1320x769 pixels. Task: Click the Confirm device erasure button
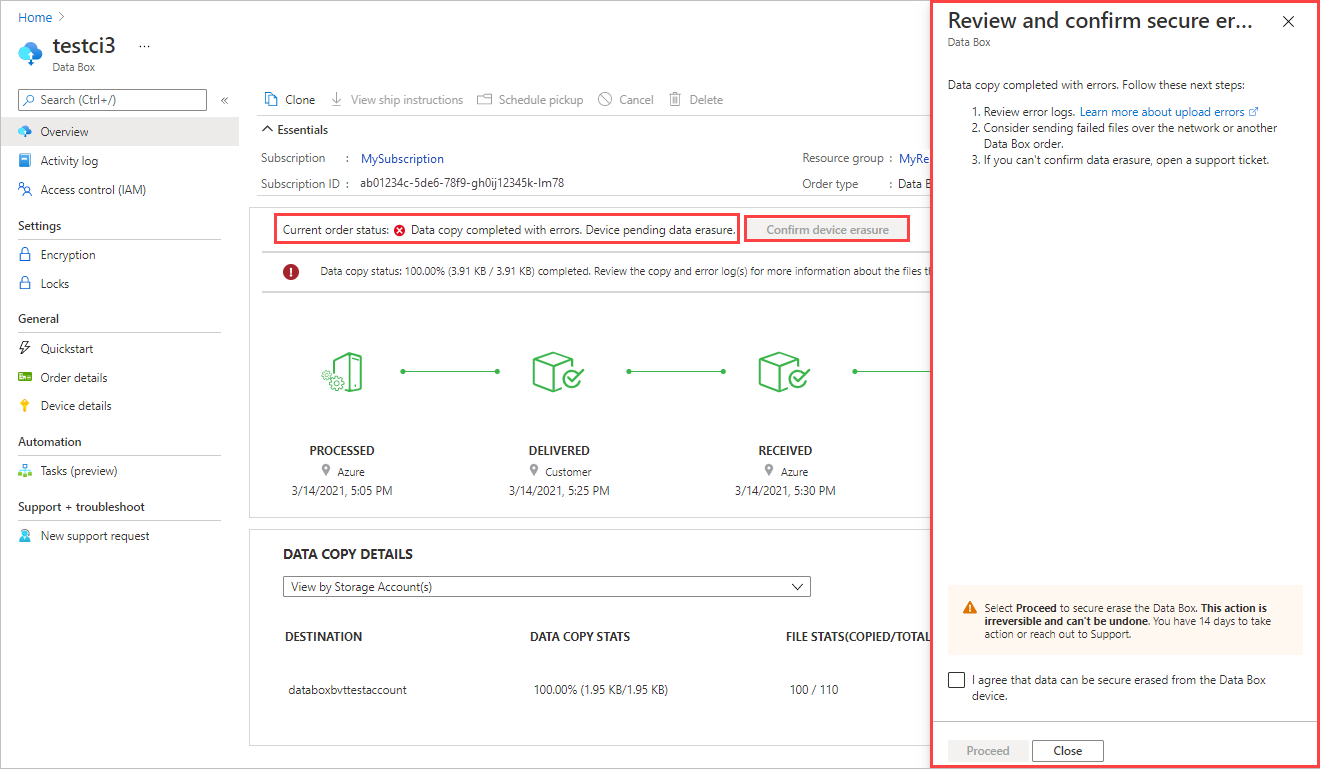[x=827, y=230]
